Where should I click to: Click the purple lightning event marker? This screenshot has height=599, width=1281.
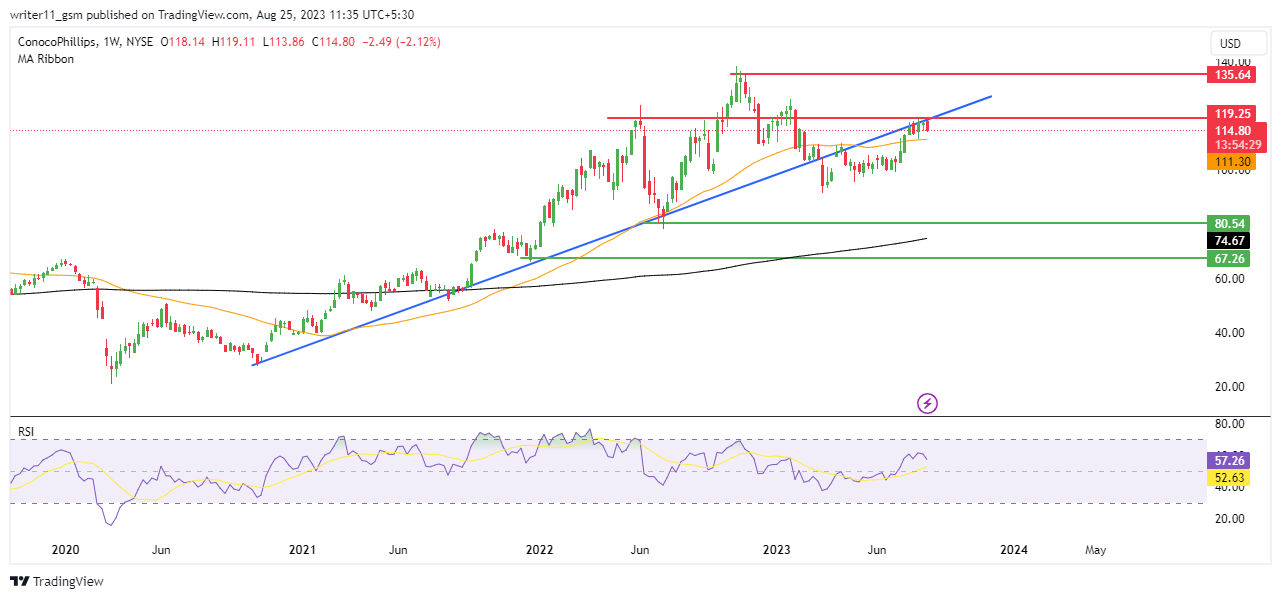[928, 403]
